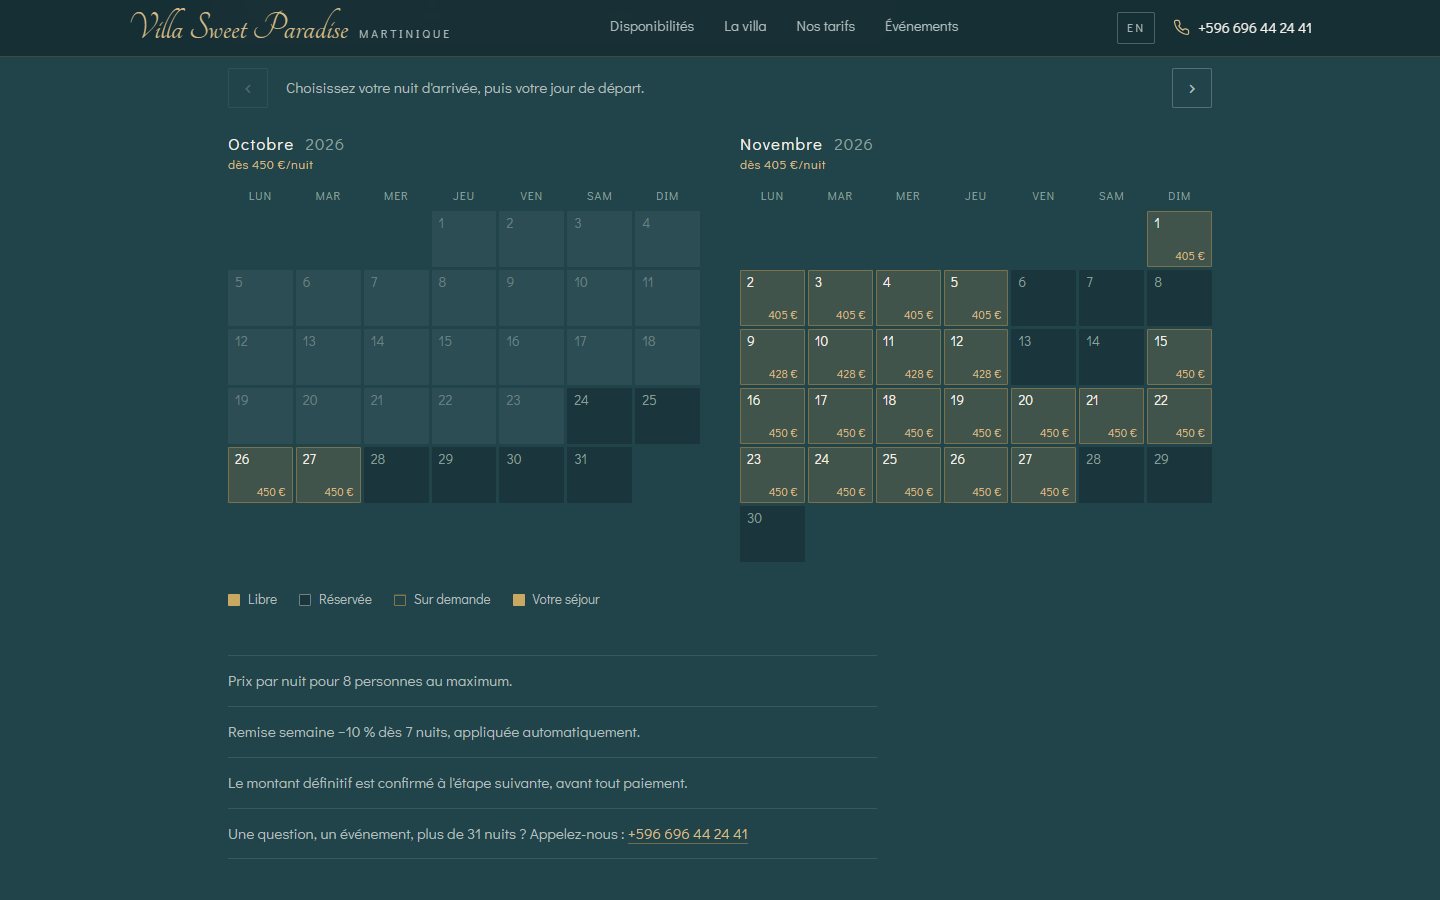Select October 27 at 450 €

(328, 475)
